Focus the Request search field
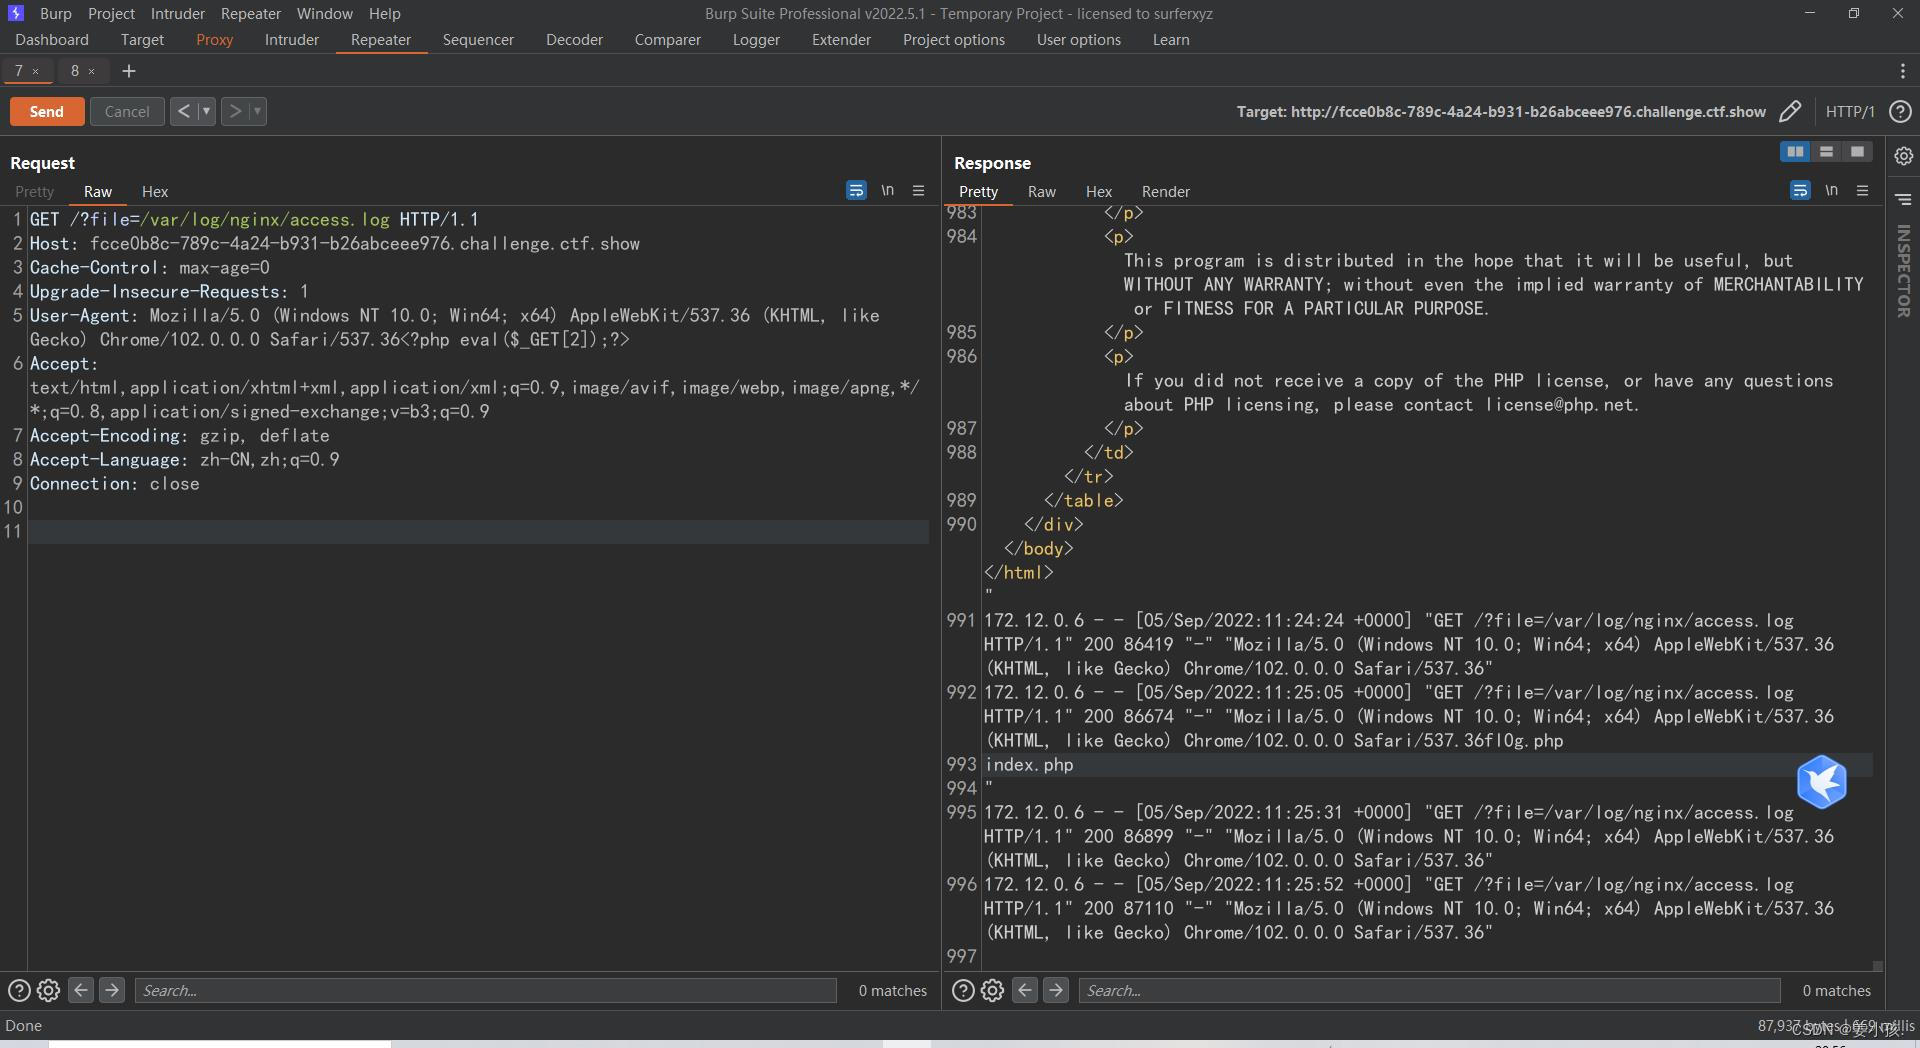This screenshot has height=1048, width=1920. (486, 990)
